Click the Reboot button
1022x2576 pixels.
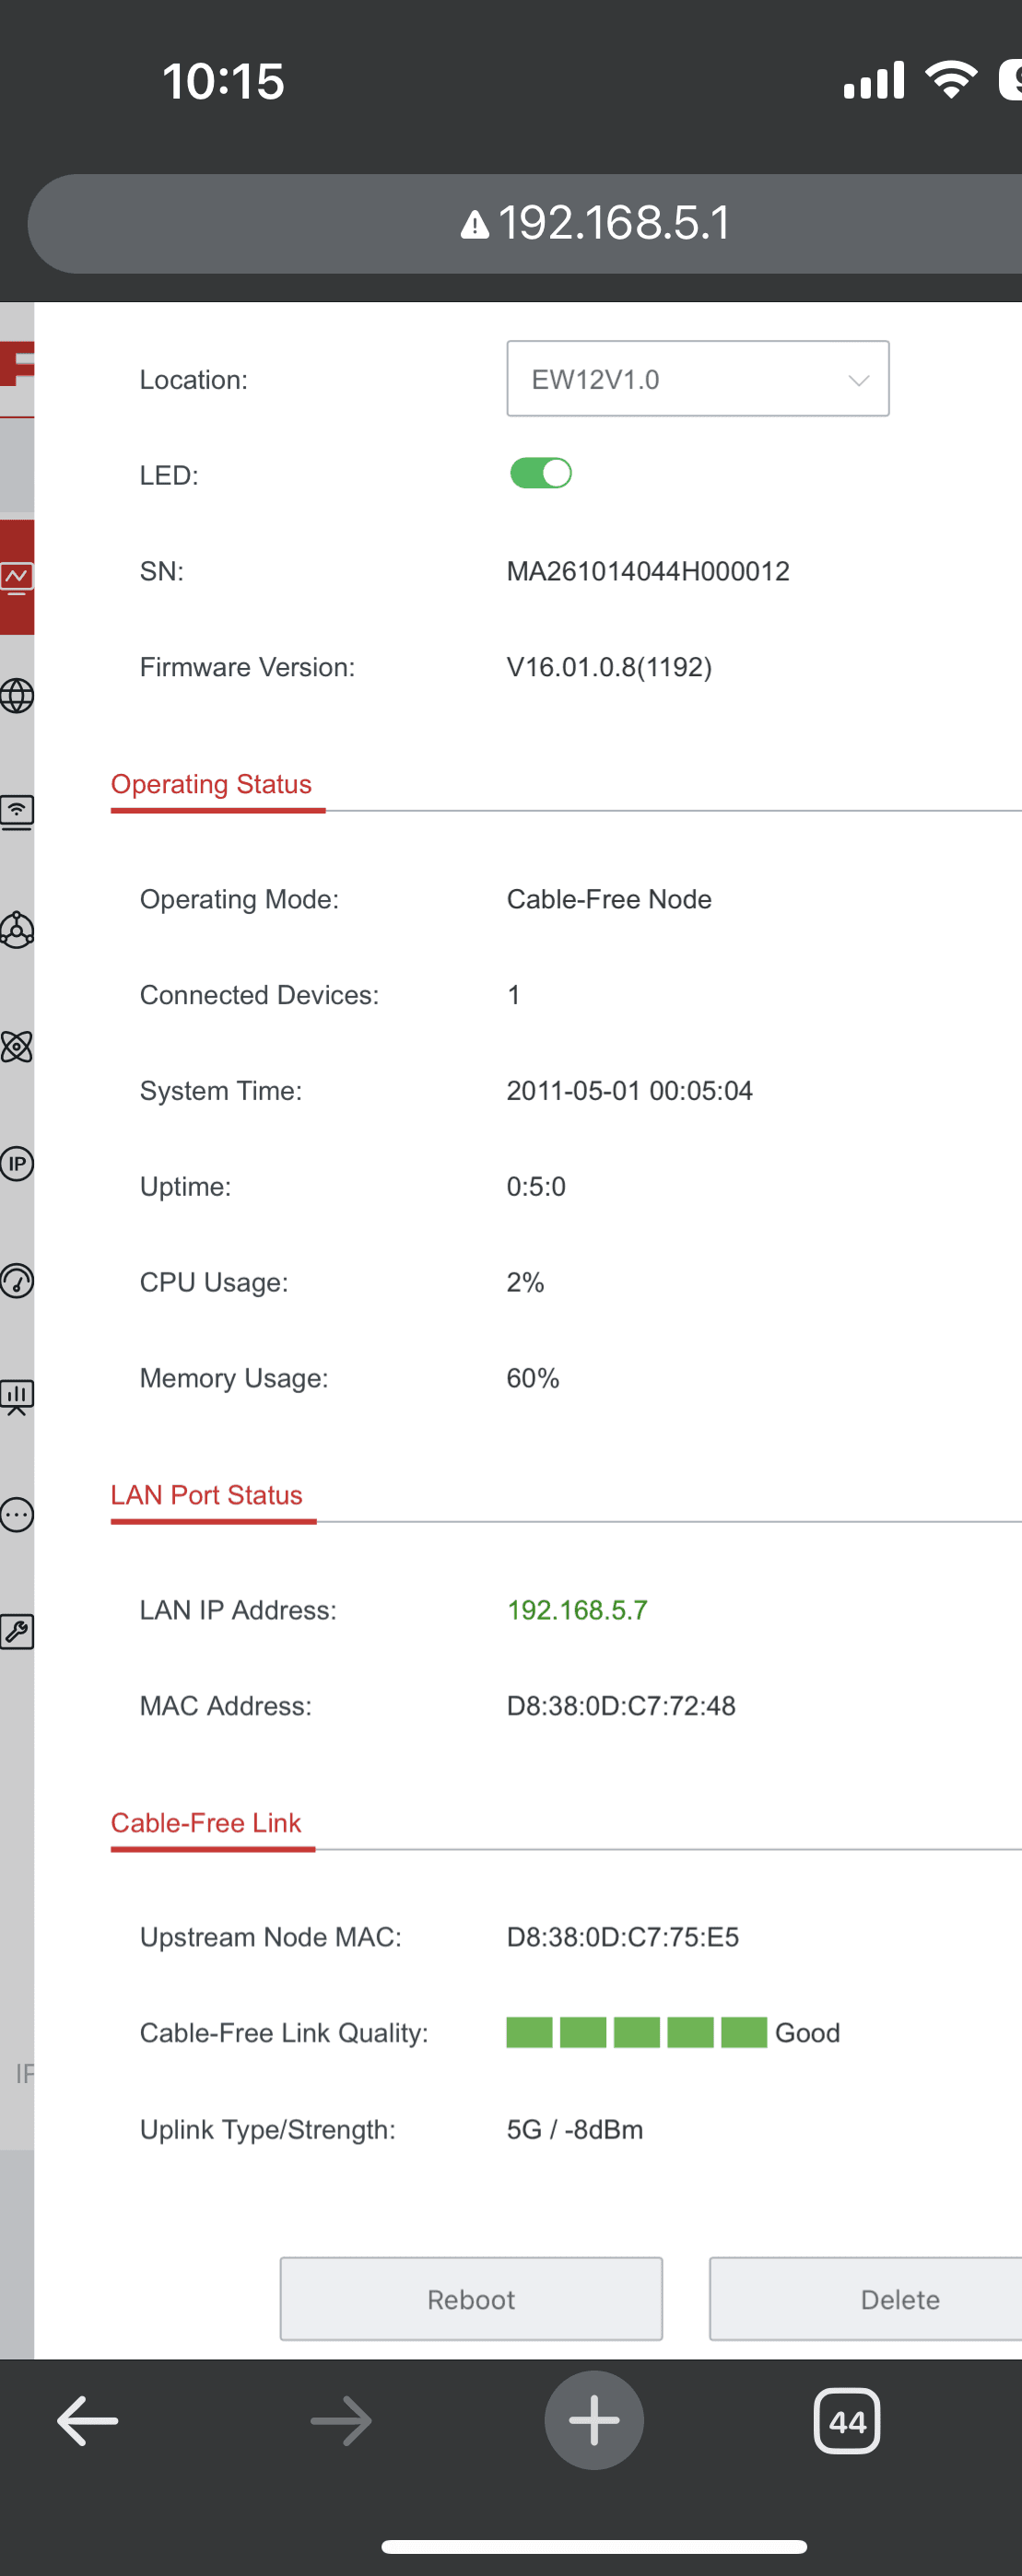[471, 2299]
